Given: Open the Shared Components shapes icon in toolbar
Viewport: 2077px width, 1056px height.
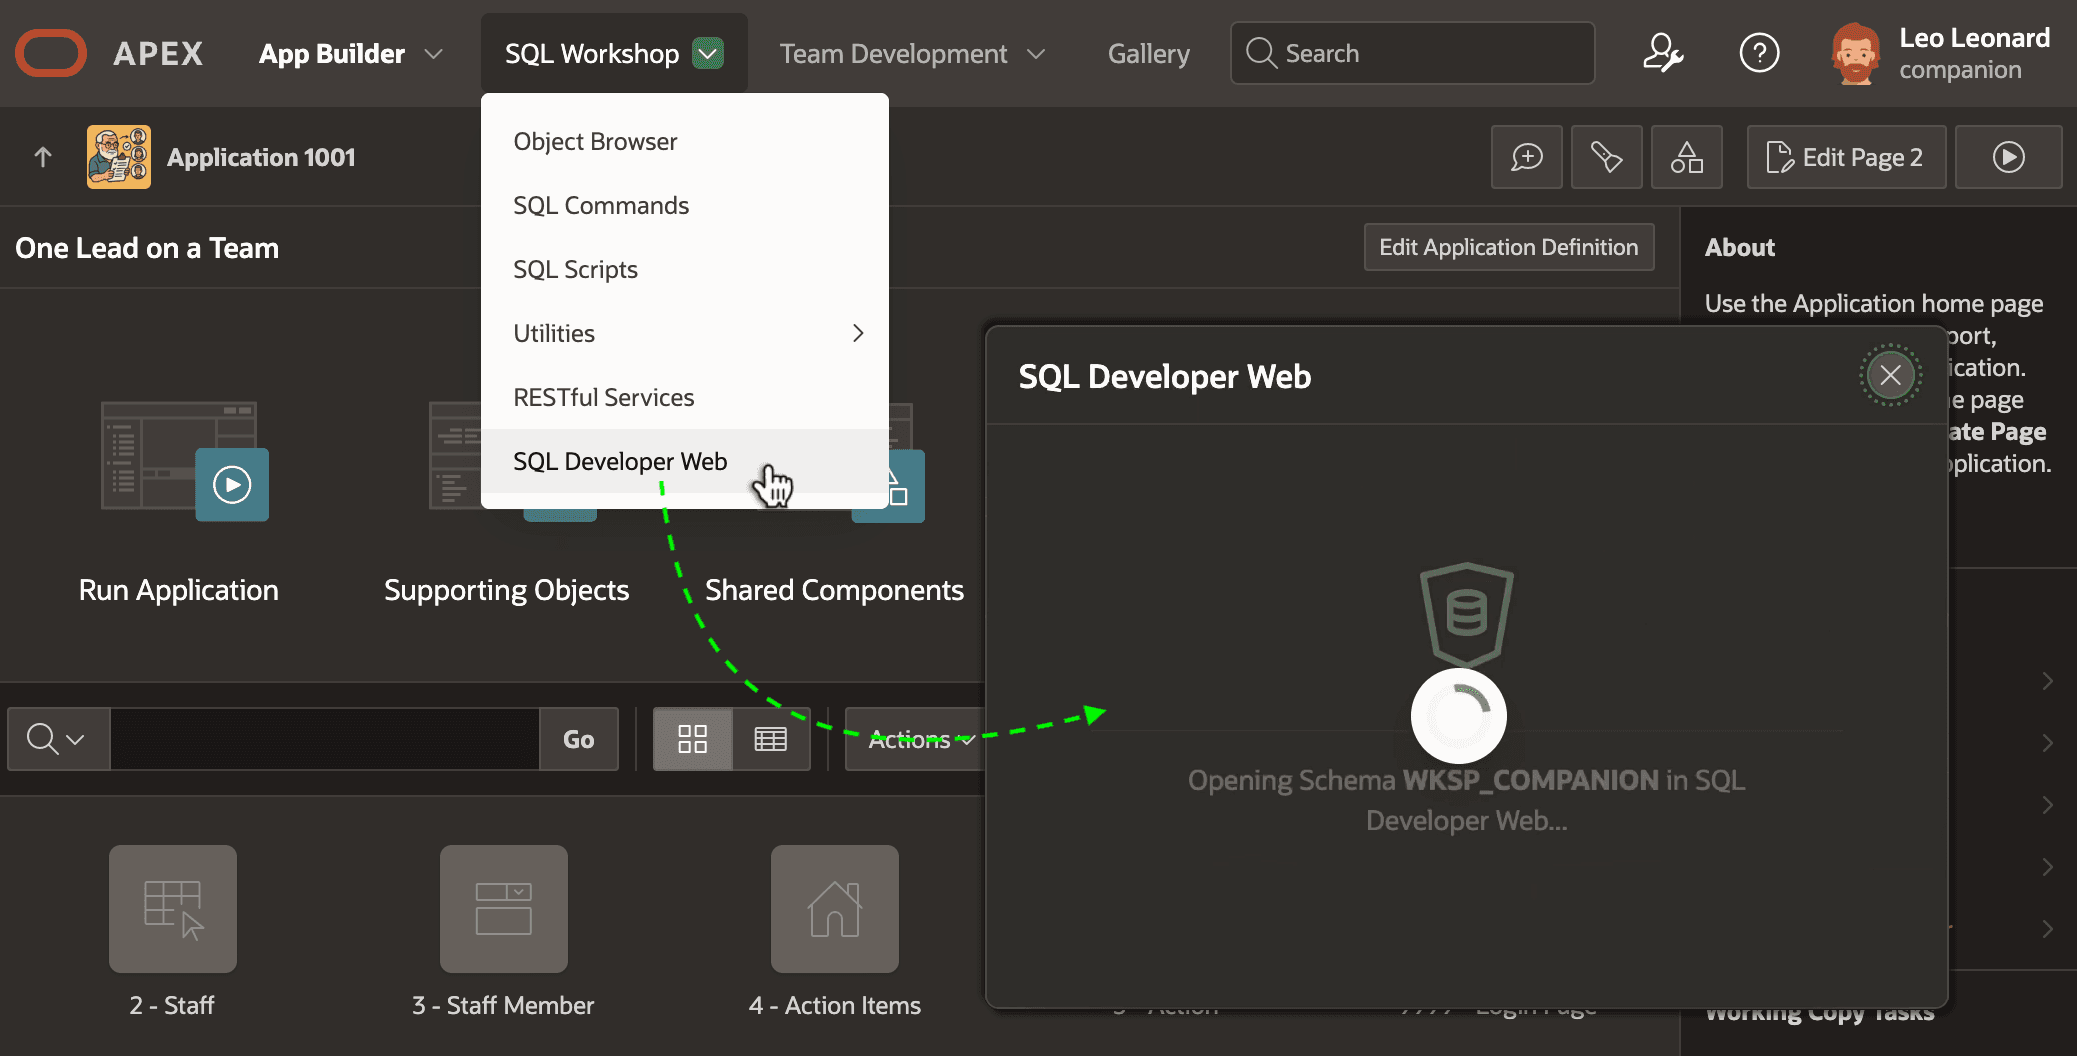Looking at the screenshot, I should (x=1687, y=157).
